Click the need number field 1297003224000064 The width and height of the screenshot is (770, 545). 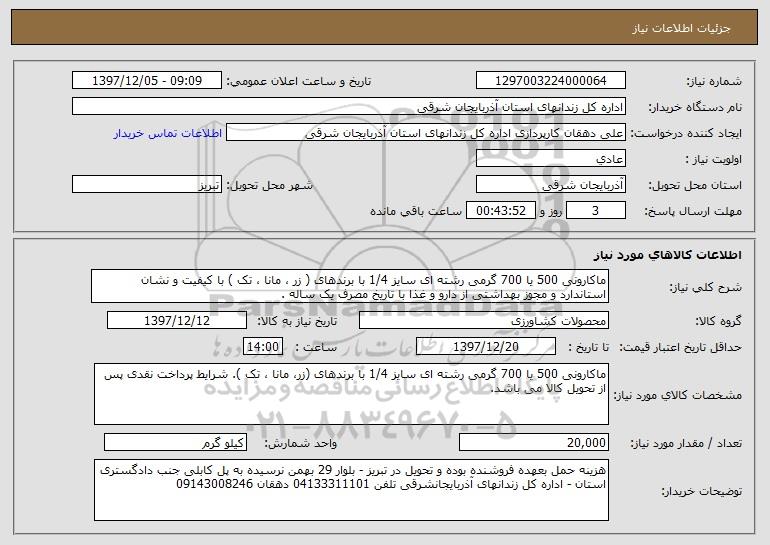550,81
